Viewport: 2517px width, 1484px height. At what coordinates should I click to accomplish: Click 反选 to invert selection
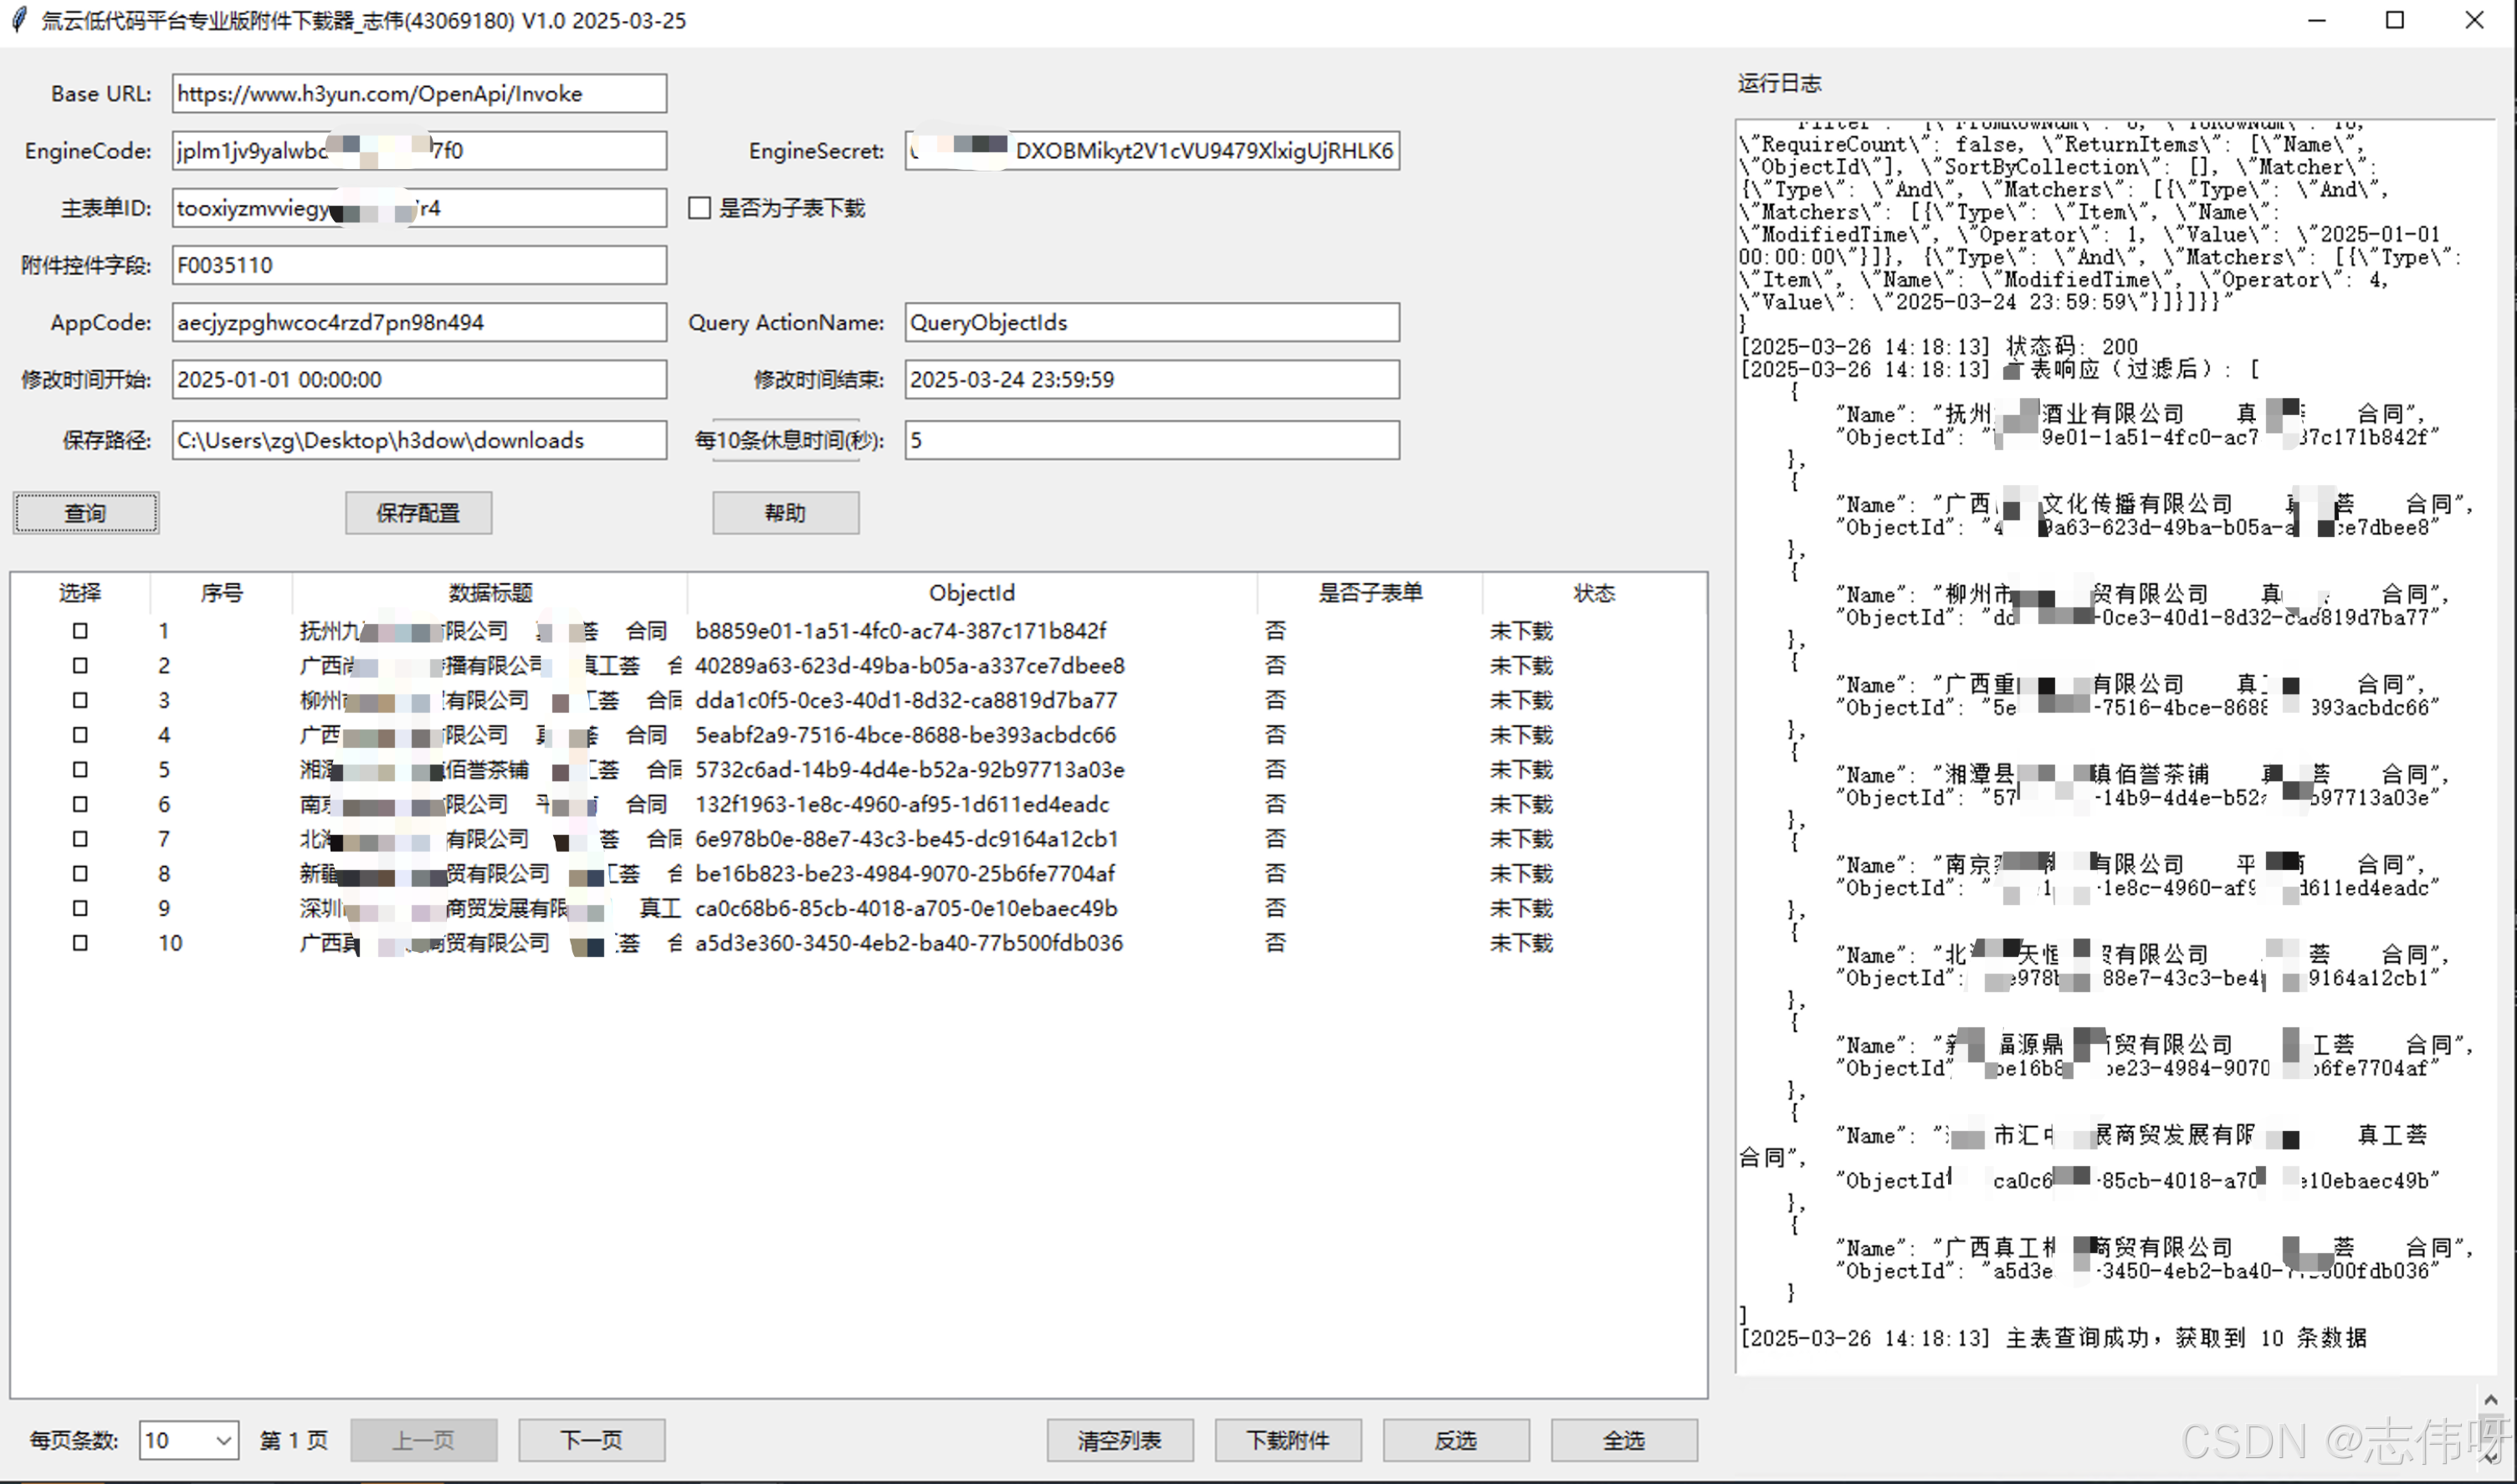[1455, 1441]
